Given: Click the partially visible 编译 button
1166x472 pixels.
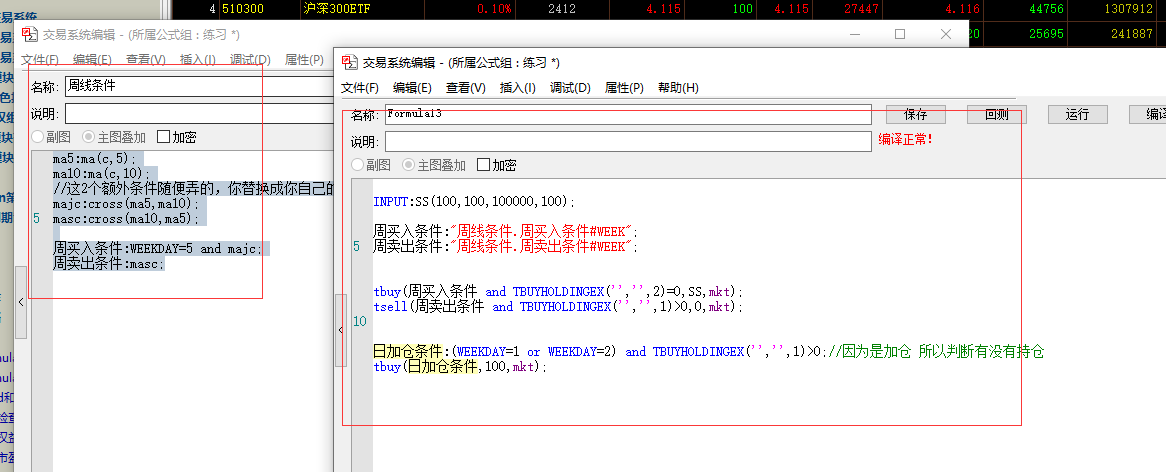Looking at the screenshot, I should pos(1147,114).
